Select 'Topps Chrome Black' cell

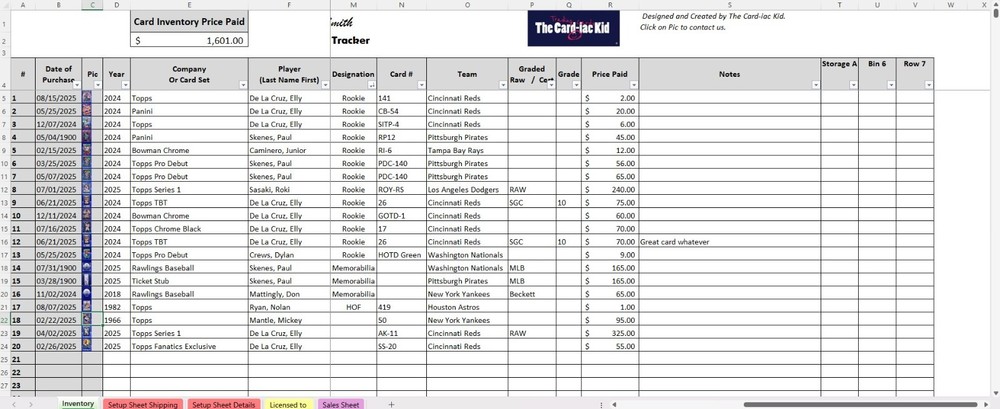click(189, 228)
